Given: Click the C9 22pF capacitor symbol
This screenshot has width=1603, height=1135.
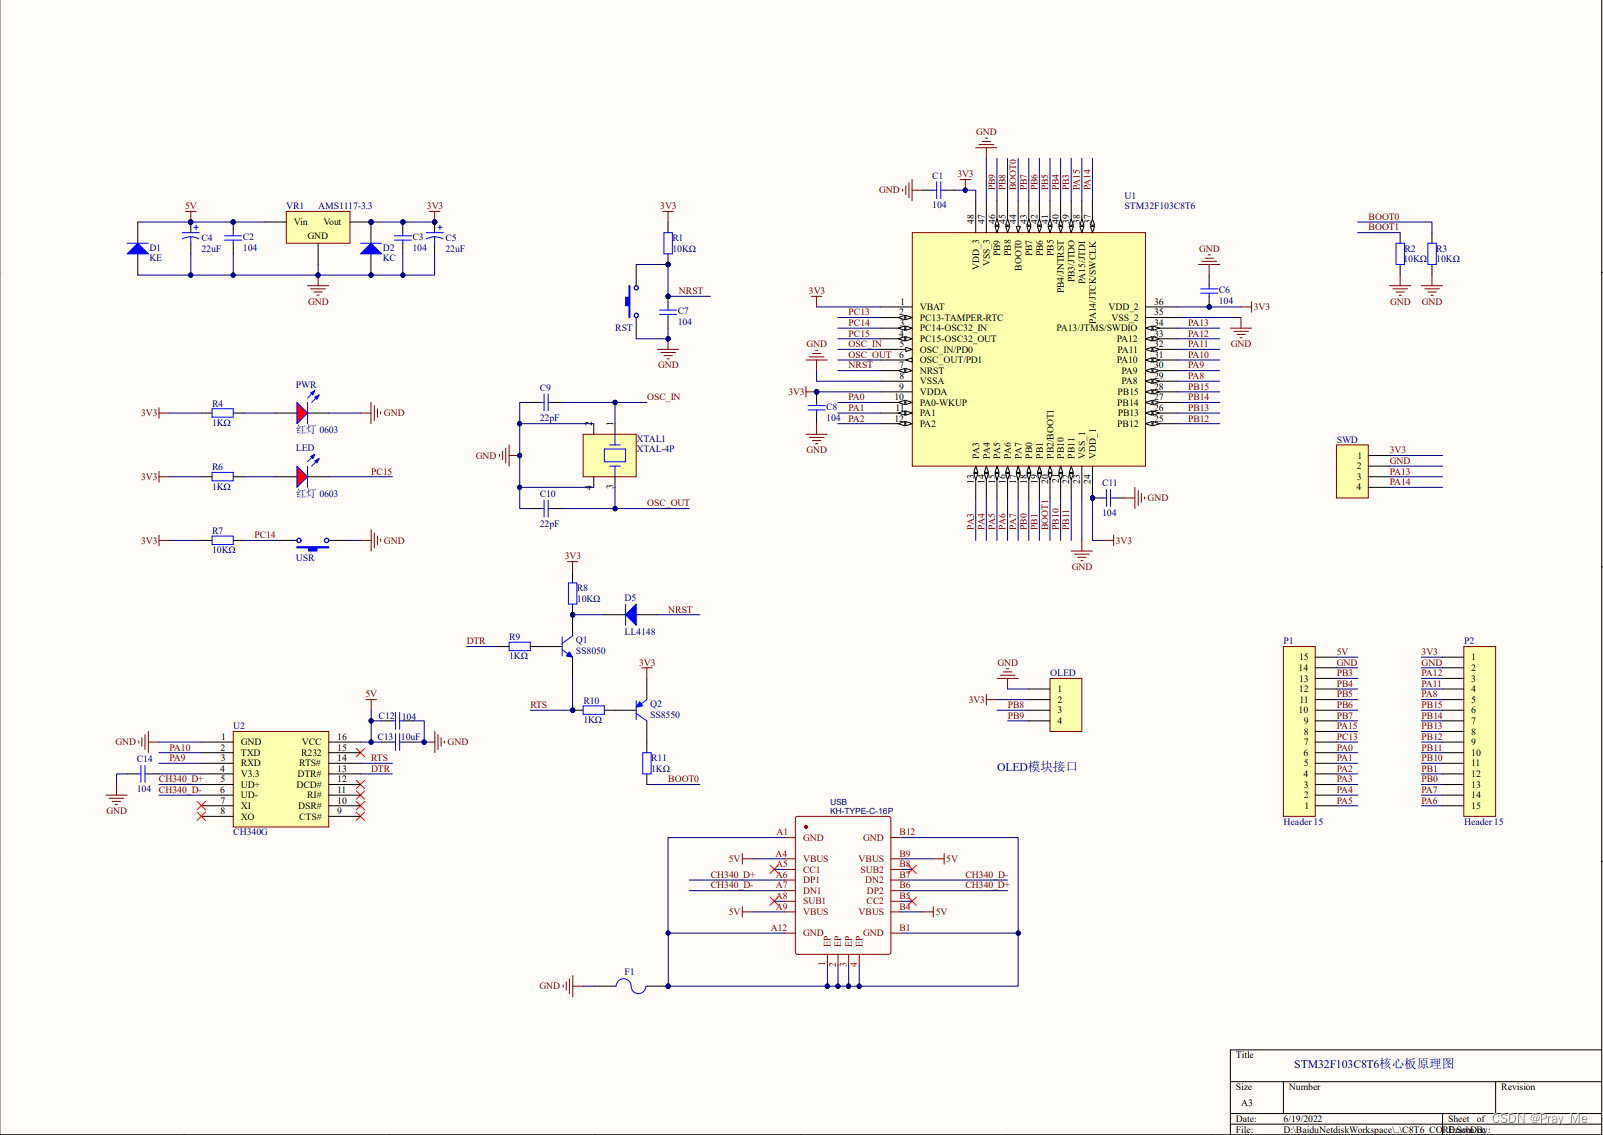Looking at the screenshot, I should pyautogui.click(x=546, y=402).
